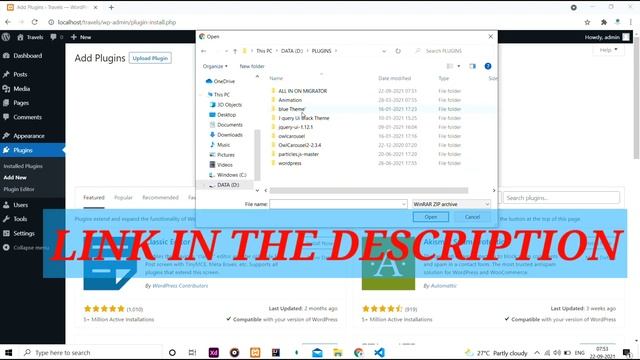Screen dimensions: 640x360
Task: Click the Upload Plugin button
Action: click(x=150, y=58)
